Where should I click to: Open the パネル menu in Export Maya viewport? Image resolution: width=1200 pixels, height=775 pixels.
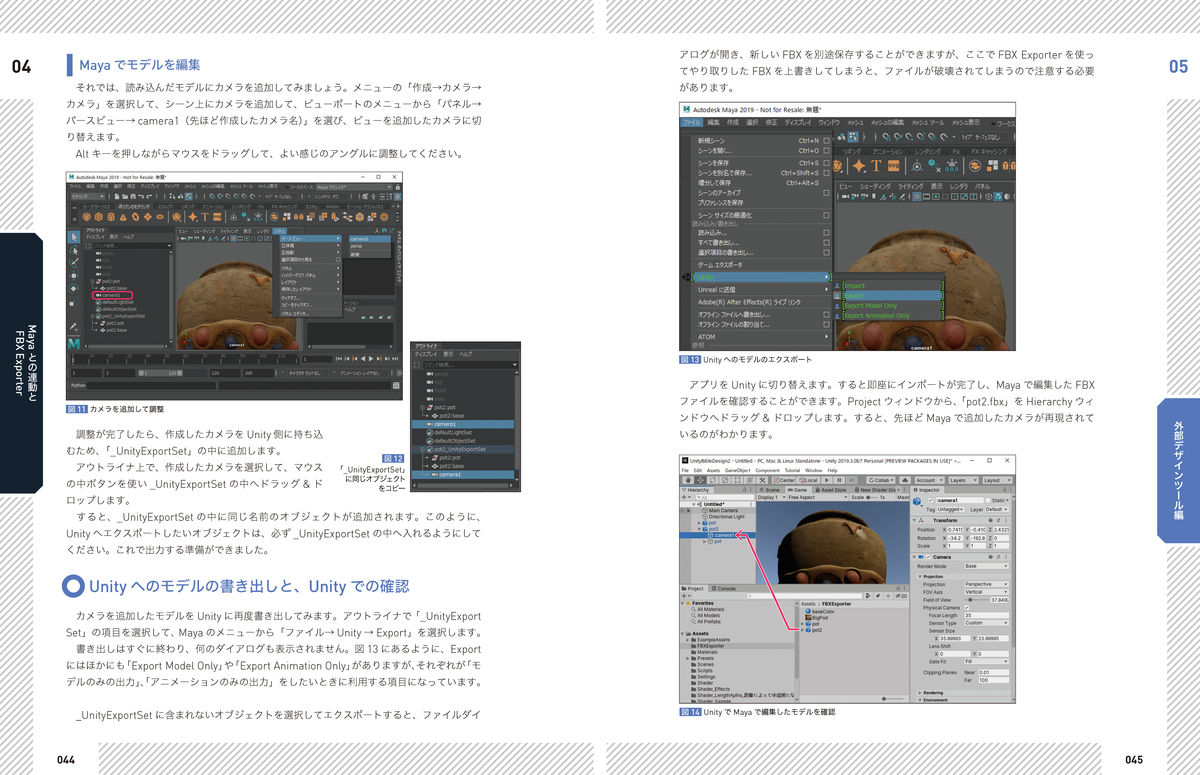(x=982, y=186)
